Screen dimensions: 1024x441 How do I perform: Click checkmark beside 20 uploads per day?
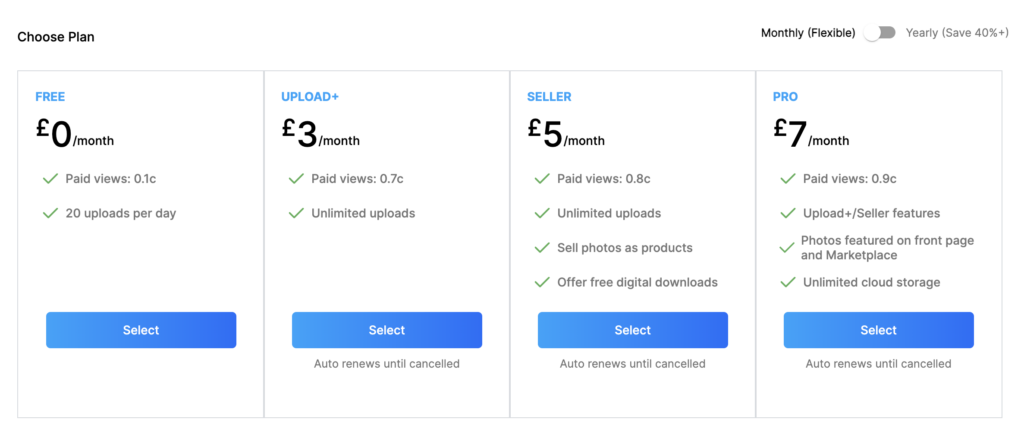(50, 213)
